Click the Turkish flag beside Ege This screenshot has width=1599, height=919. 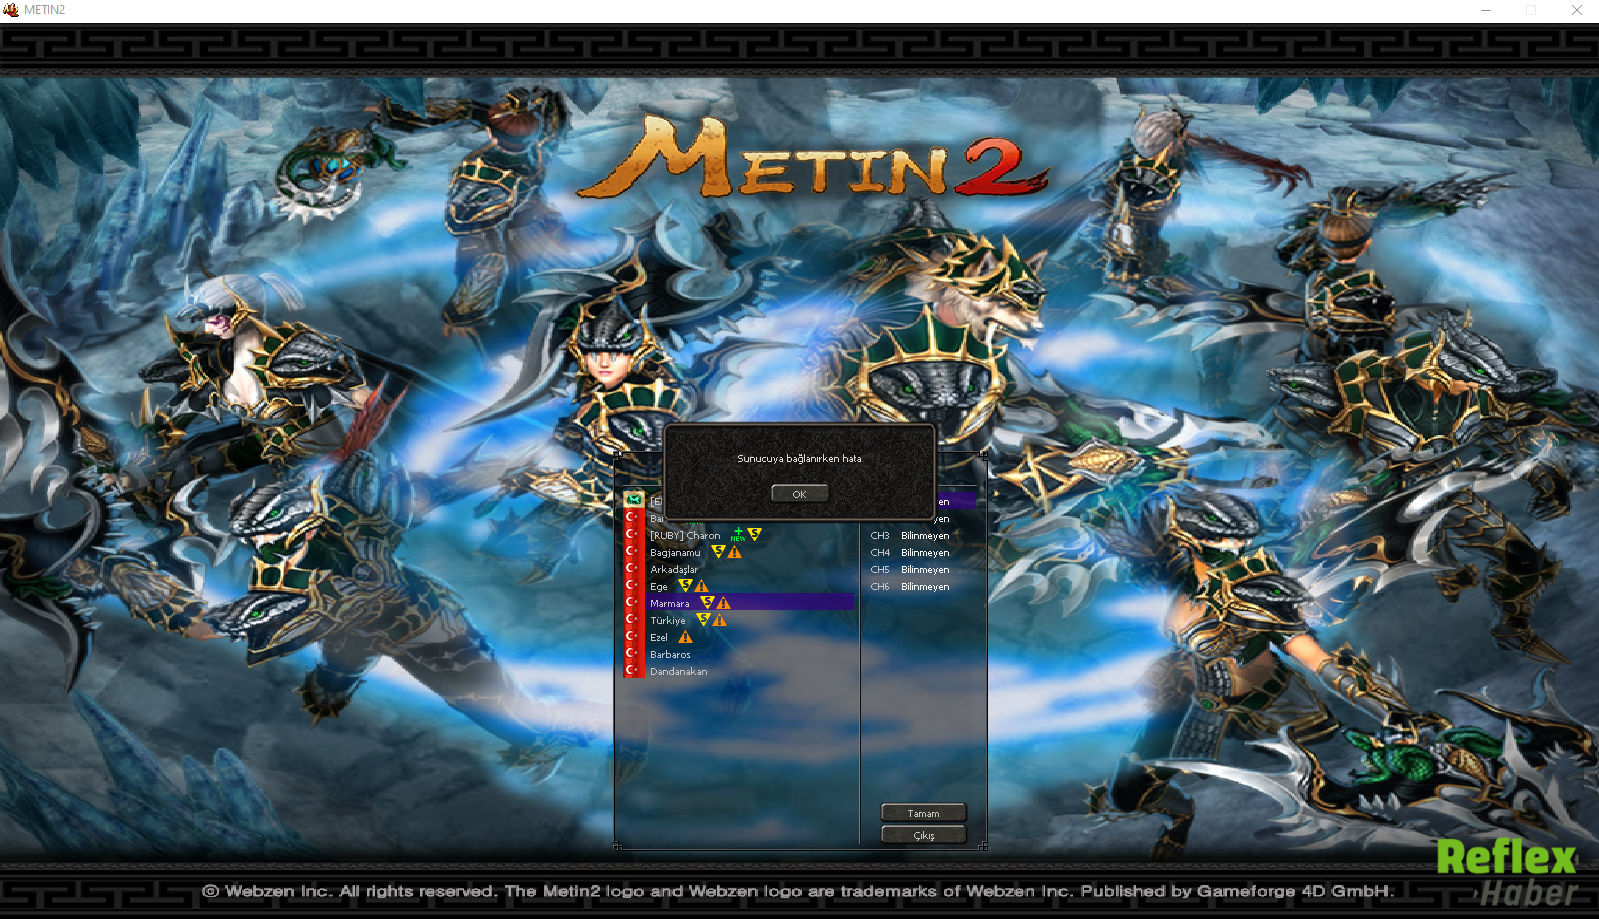[x=633, y=586]
